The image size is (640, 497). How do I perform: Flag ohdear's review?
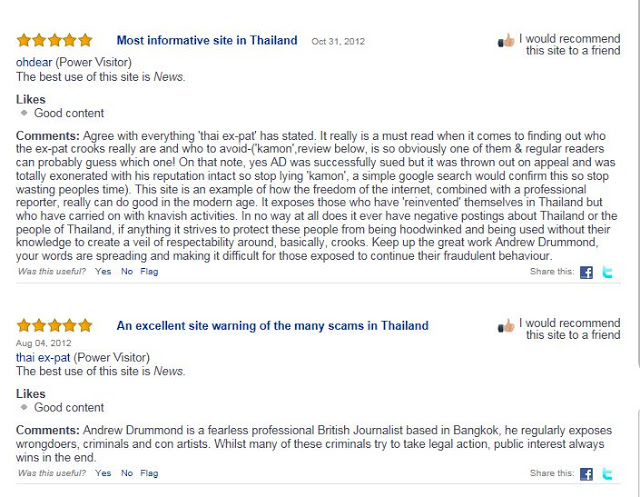pyautogui.click(x=149, y=271)
